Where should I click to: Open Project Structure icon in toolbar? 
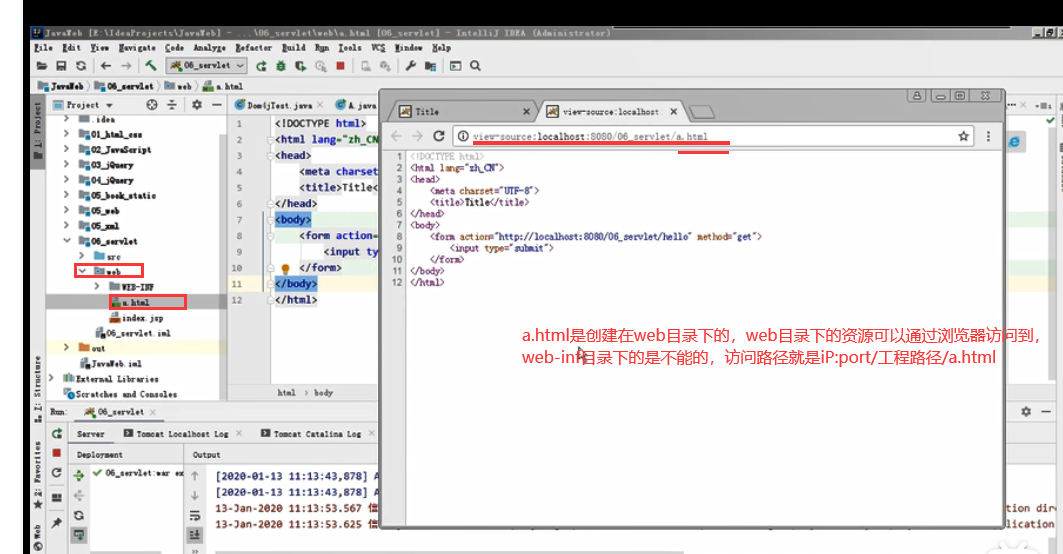(x=430, y=66)
